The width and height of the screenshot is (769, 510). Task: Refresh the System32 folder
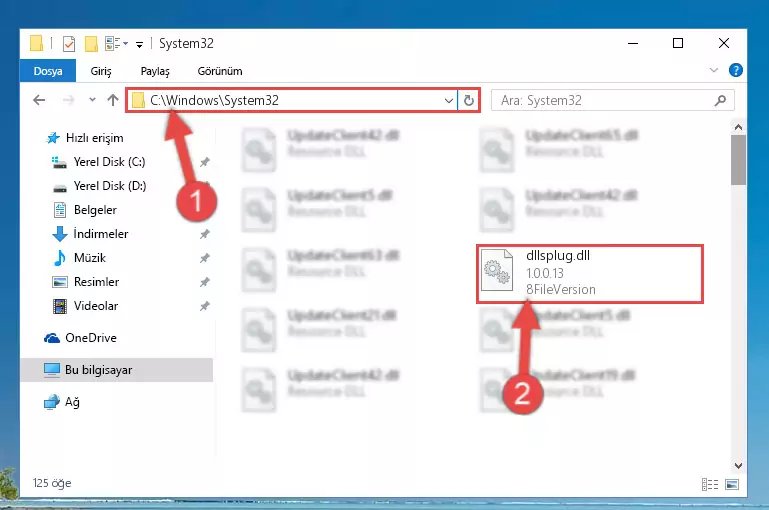pos(469,101)
